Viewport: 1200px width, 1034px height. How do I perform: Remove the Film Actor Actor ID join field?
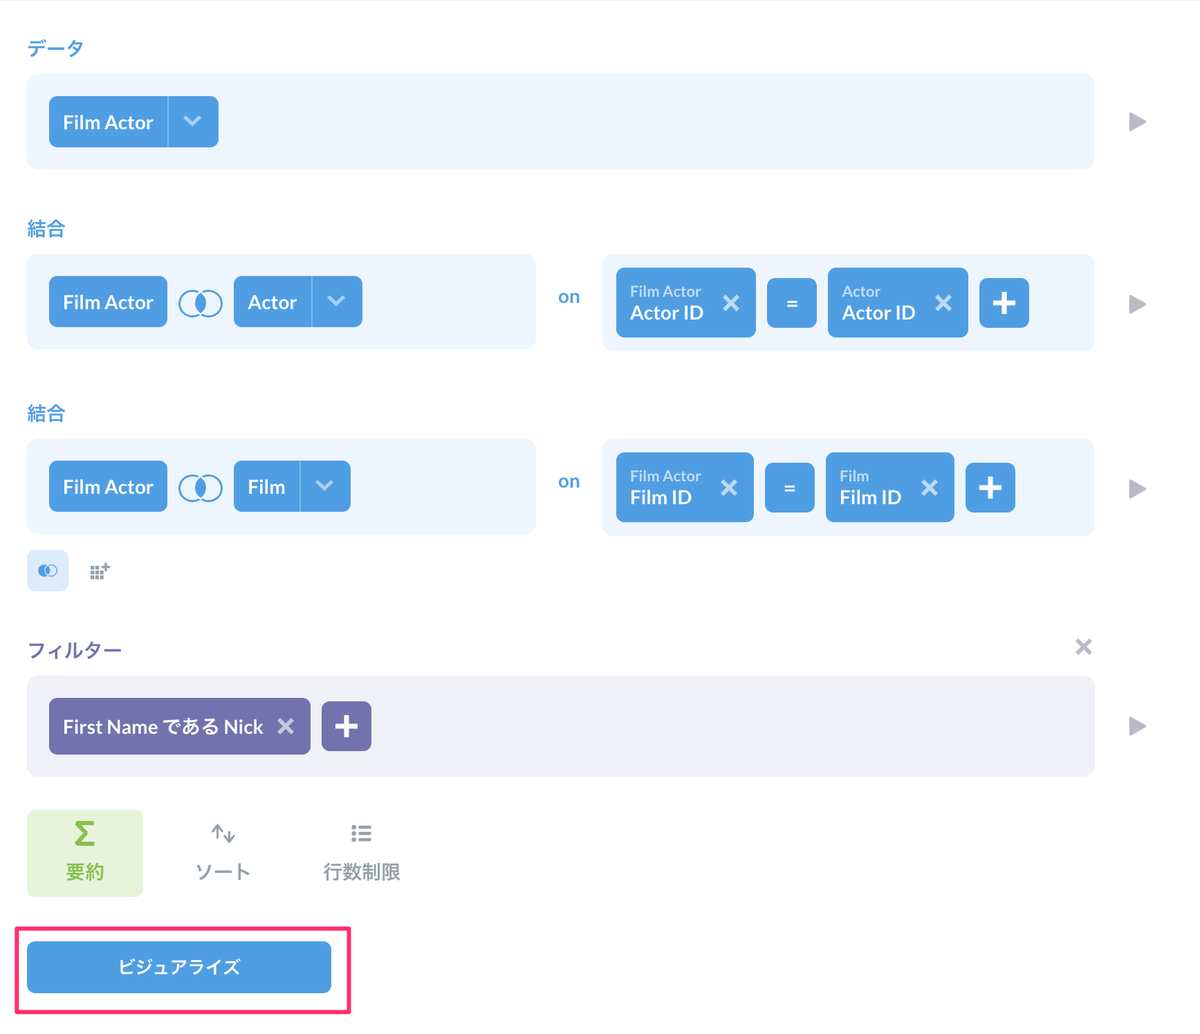[x=731, y=303]
